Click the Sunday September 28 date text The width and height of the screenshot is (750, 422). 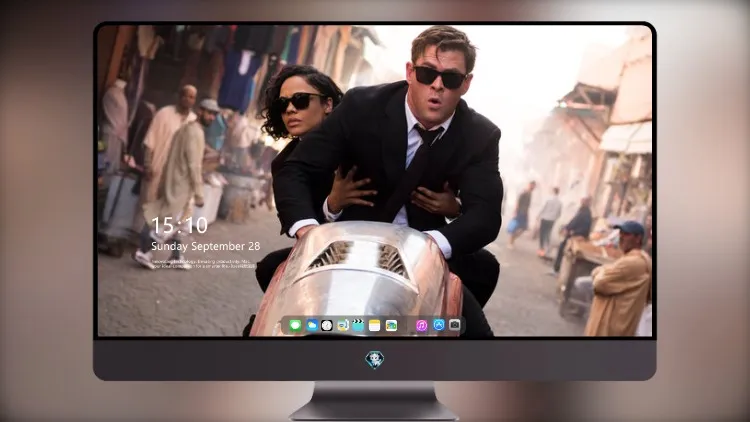point(206,246)
